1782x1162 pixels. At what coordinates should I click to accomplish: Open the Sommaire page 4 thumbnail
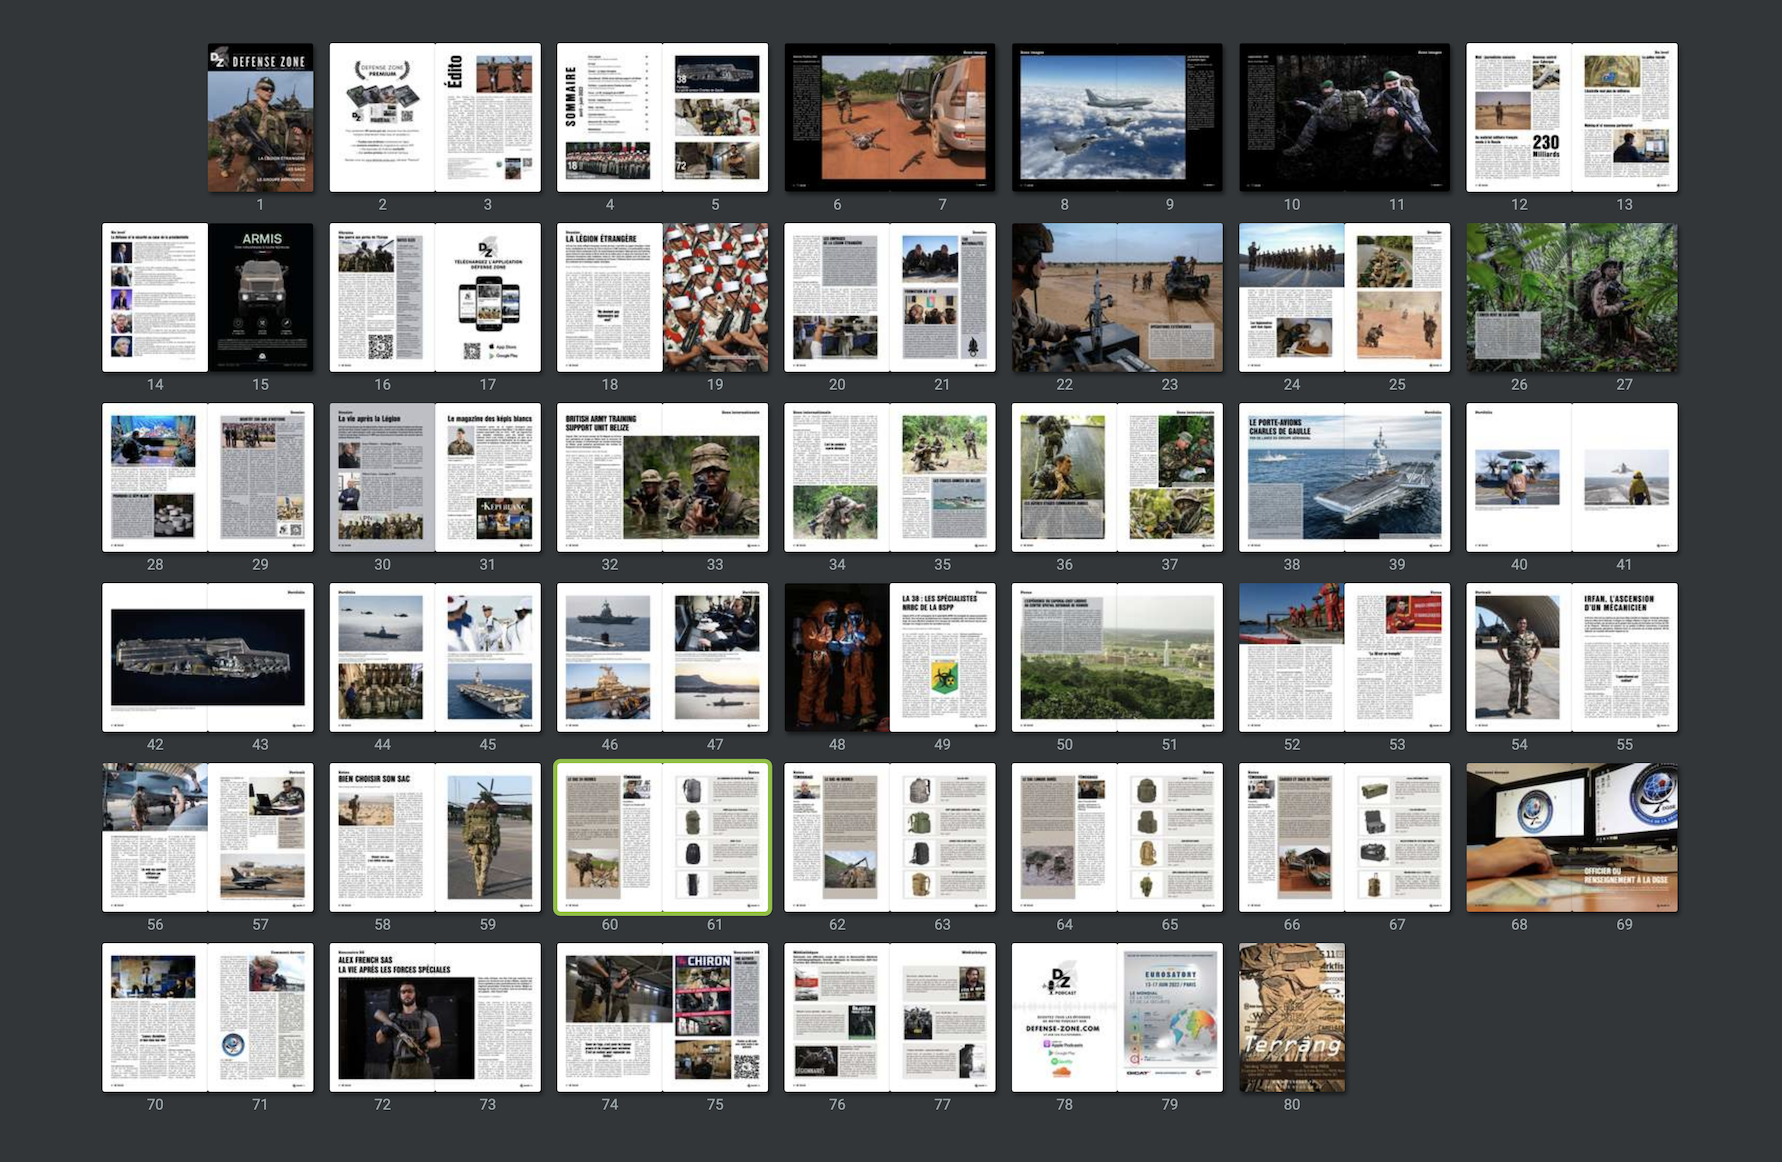point(609,117)
